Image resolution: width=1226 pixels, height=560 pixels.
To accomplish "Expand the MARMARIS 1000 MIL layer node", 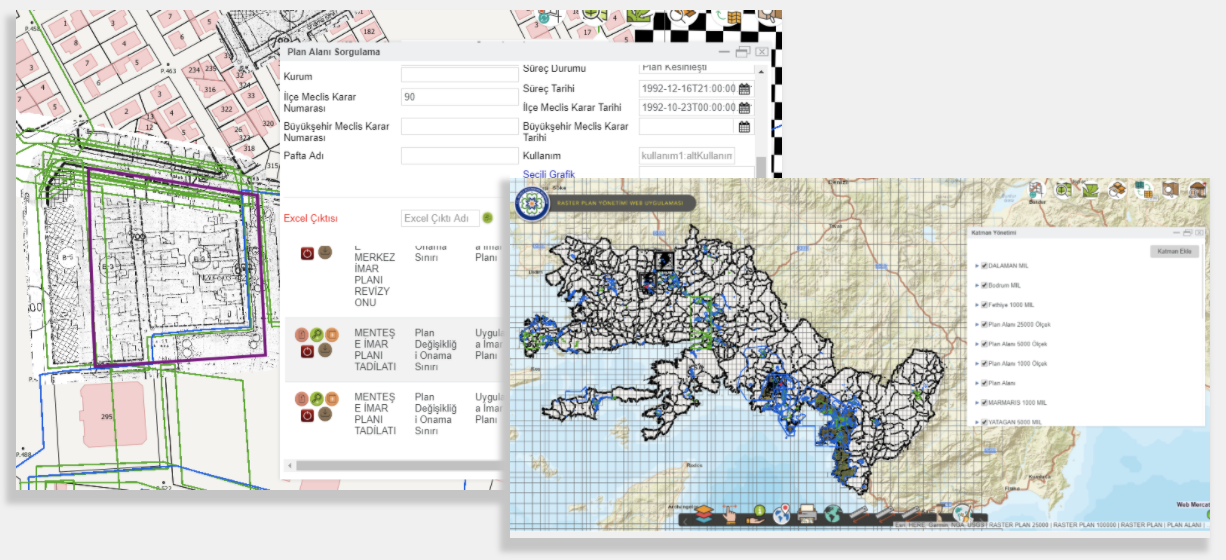I will tap(977, 403).
